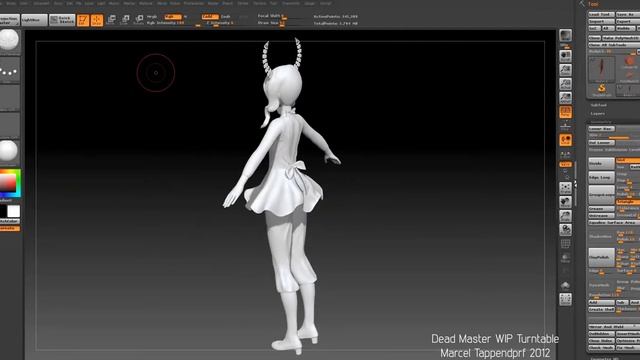Open the Zplugin menu
Viewport: 640px width, 360px height.
tap(309, 3)
